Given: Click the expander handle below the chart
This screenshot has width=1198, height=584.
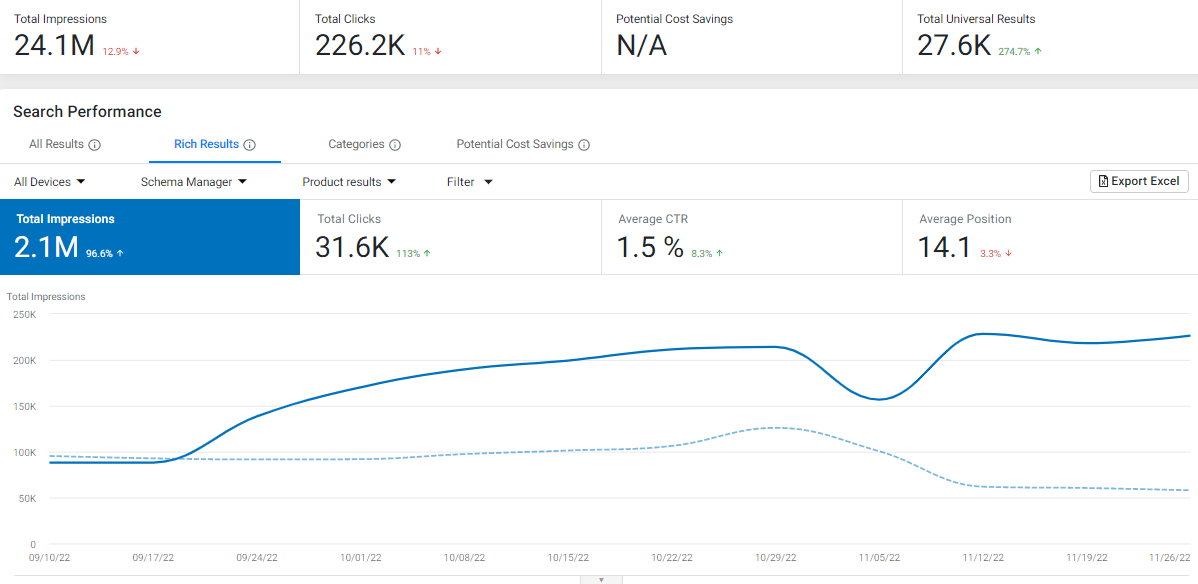Looking at the screenshot, I should point(601,578).
